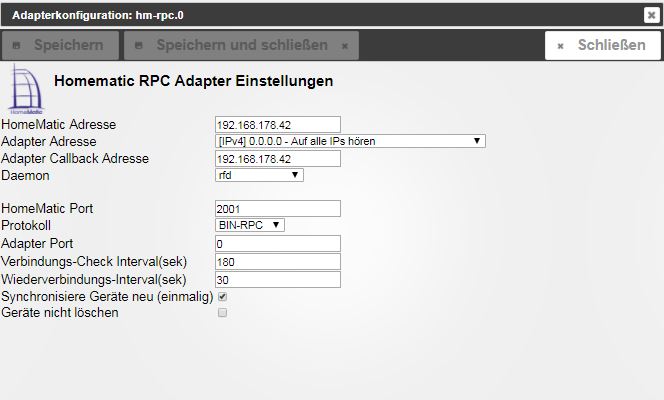
Task: Click the Schließen button
Action: [x=603, y=45]
